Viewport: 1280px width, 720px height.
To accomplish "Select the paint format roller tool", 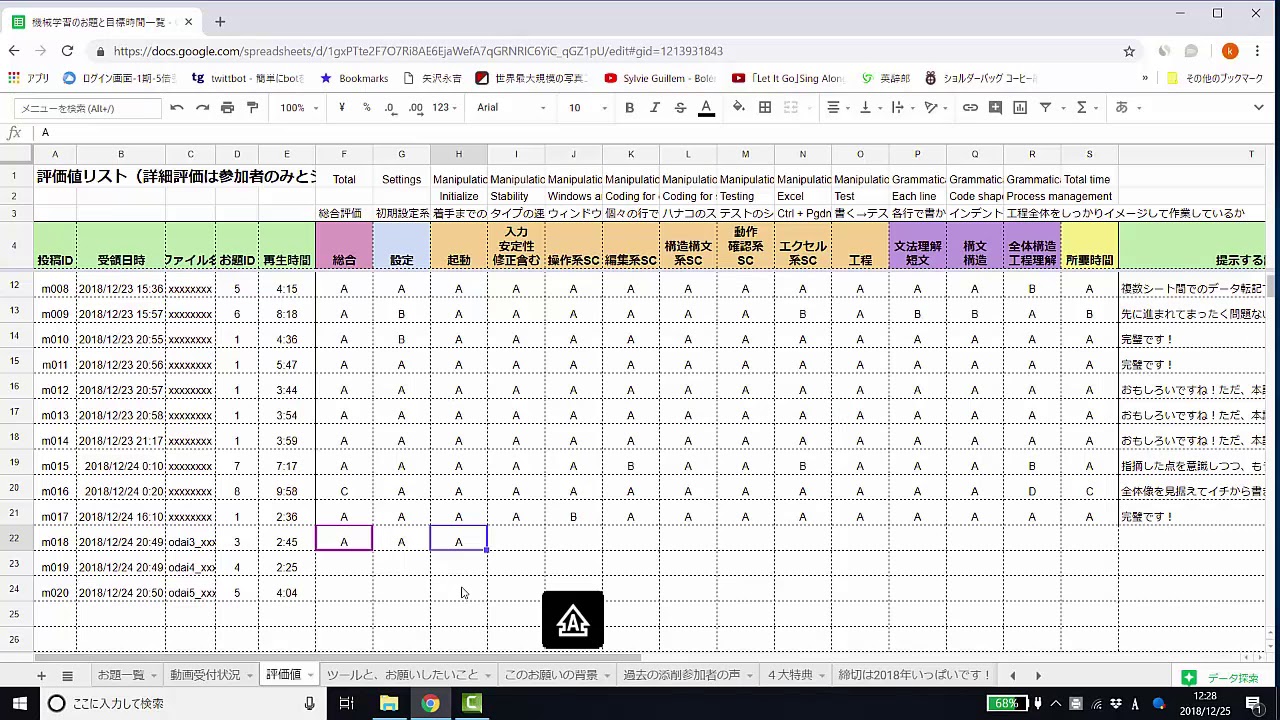I will click(252, 107).
